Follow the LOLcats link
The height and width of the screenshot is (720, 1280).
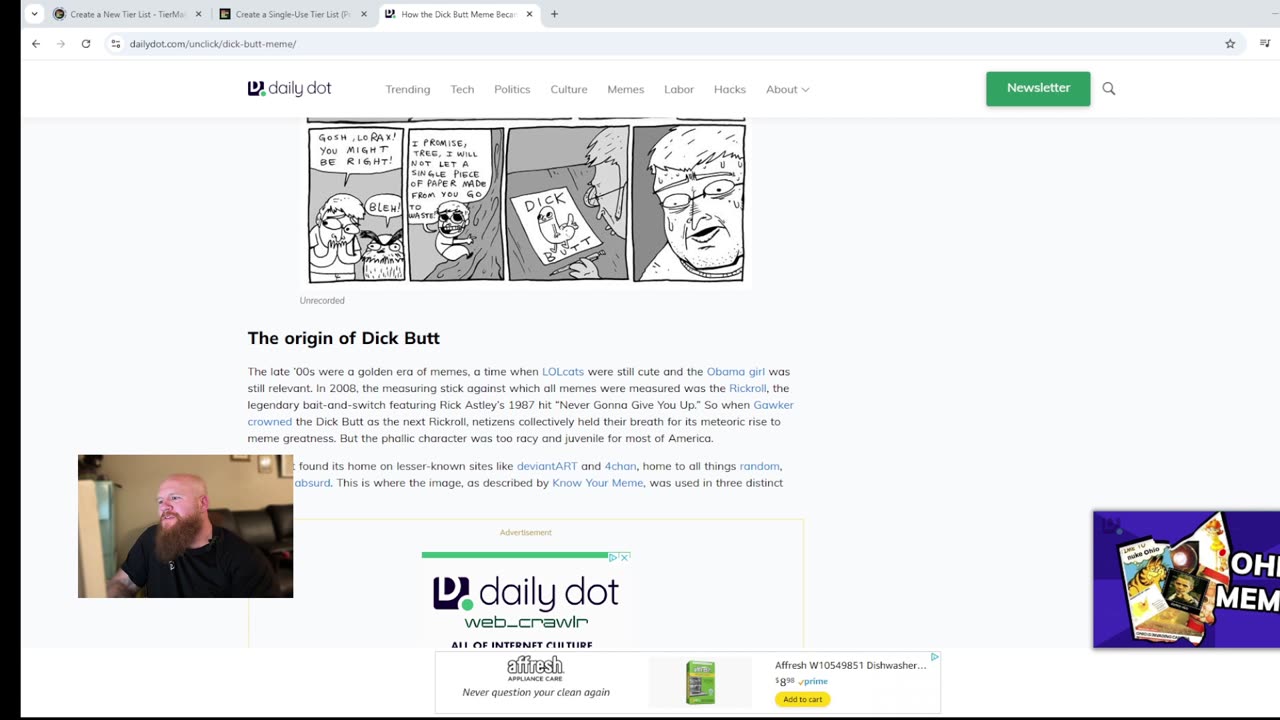pyautogui.click(x=563, y=371)
